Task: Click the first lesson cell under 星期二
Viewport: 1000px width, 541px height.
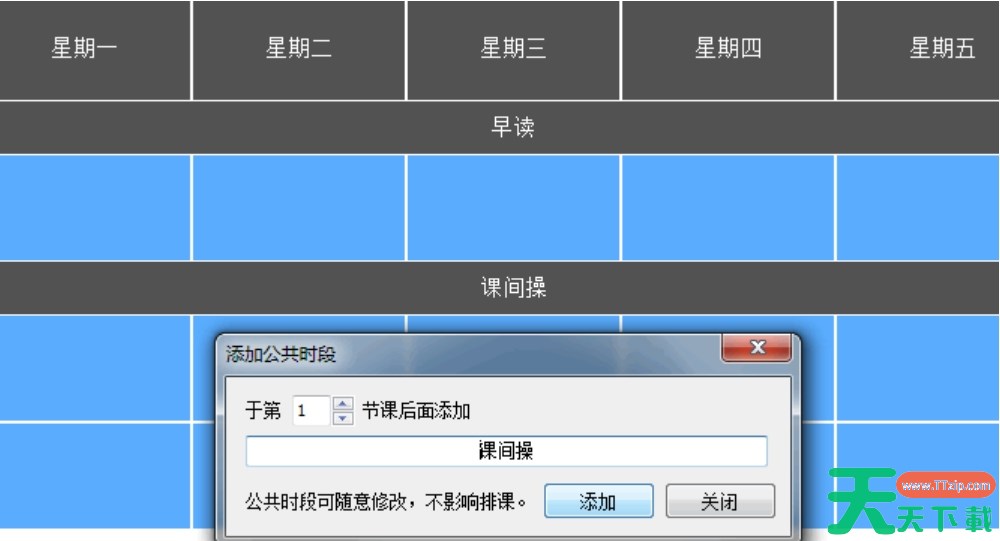Action: tap(298, 208)
